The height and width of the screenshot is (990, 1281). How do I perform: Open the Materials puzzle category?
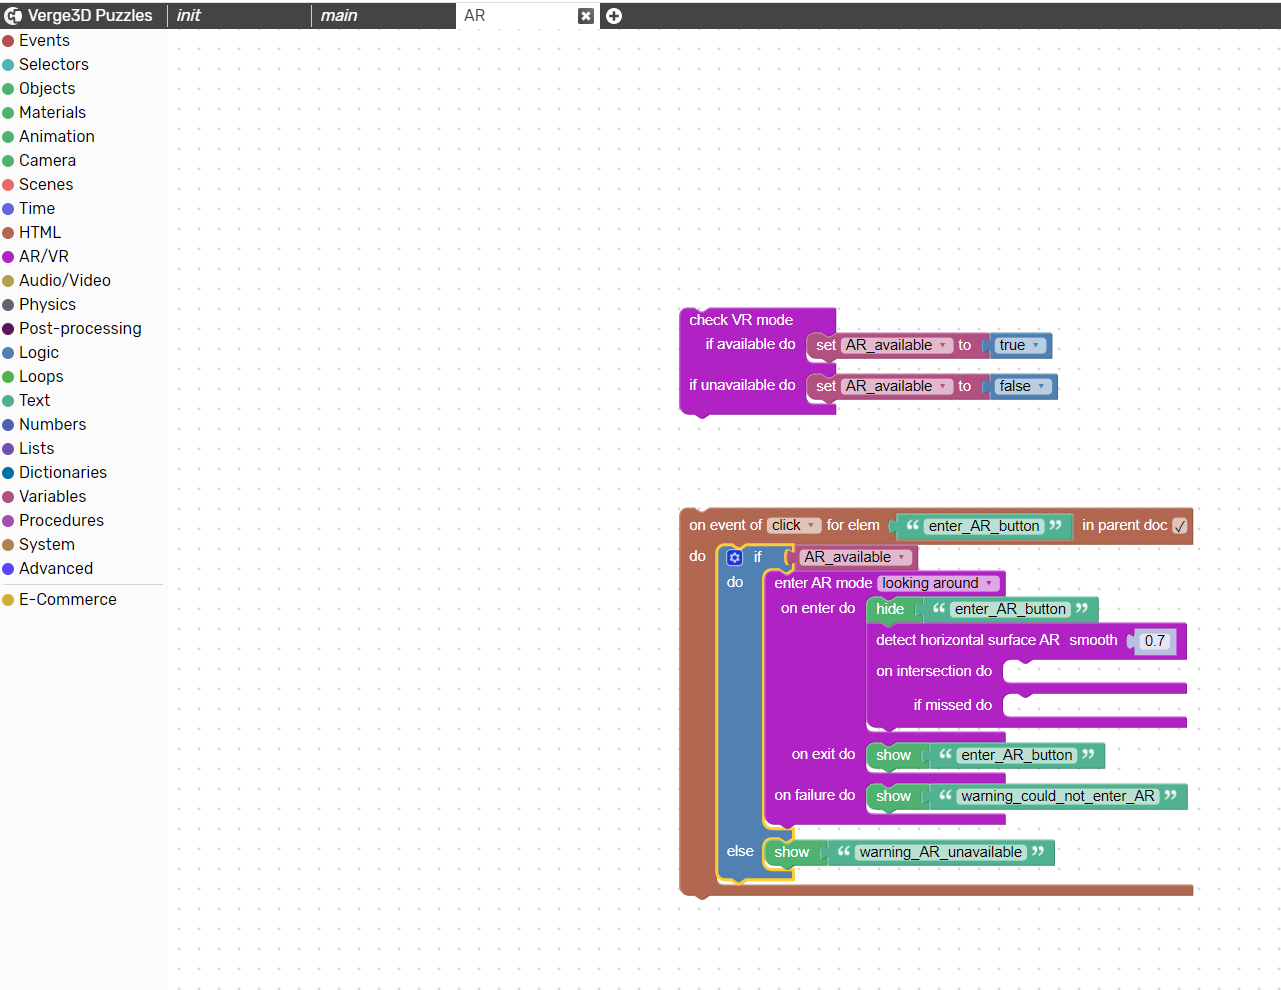point(52,112)
